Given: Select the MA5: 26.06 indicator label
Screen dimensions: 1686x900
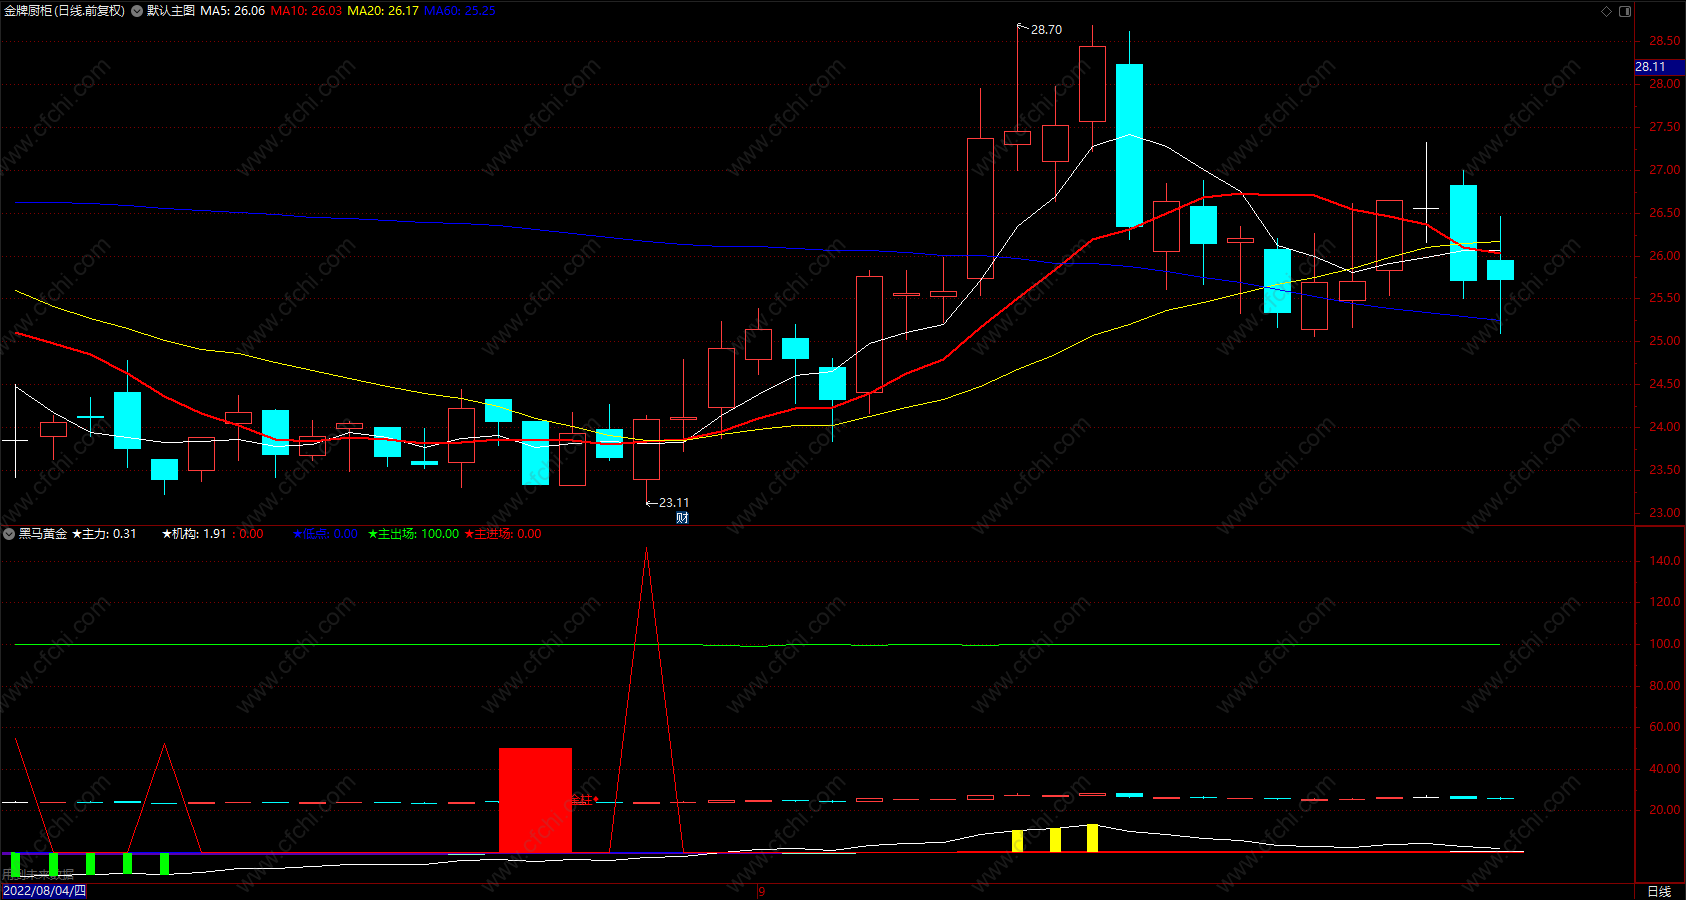Looking at the screenshot, I should [x=233, y=11].
